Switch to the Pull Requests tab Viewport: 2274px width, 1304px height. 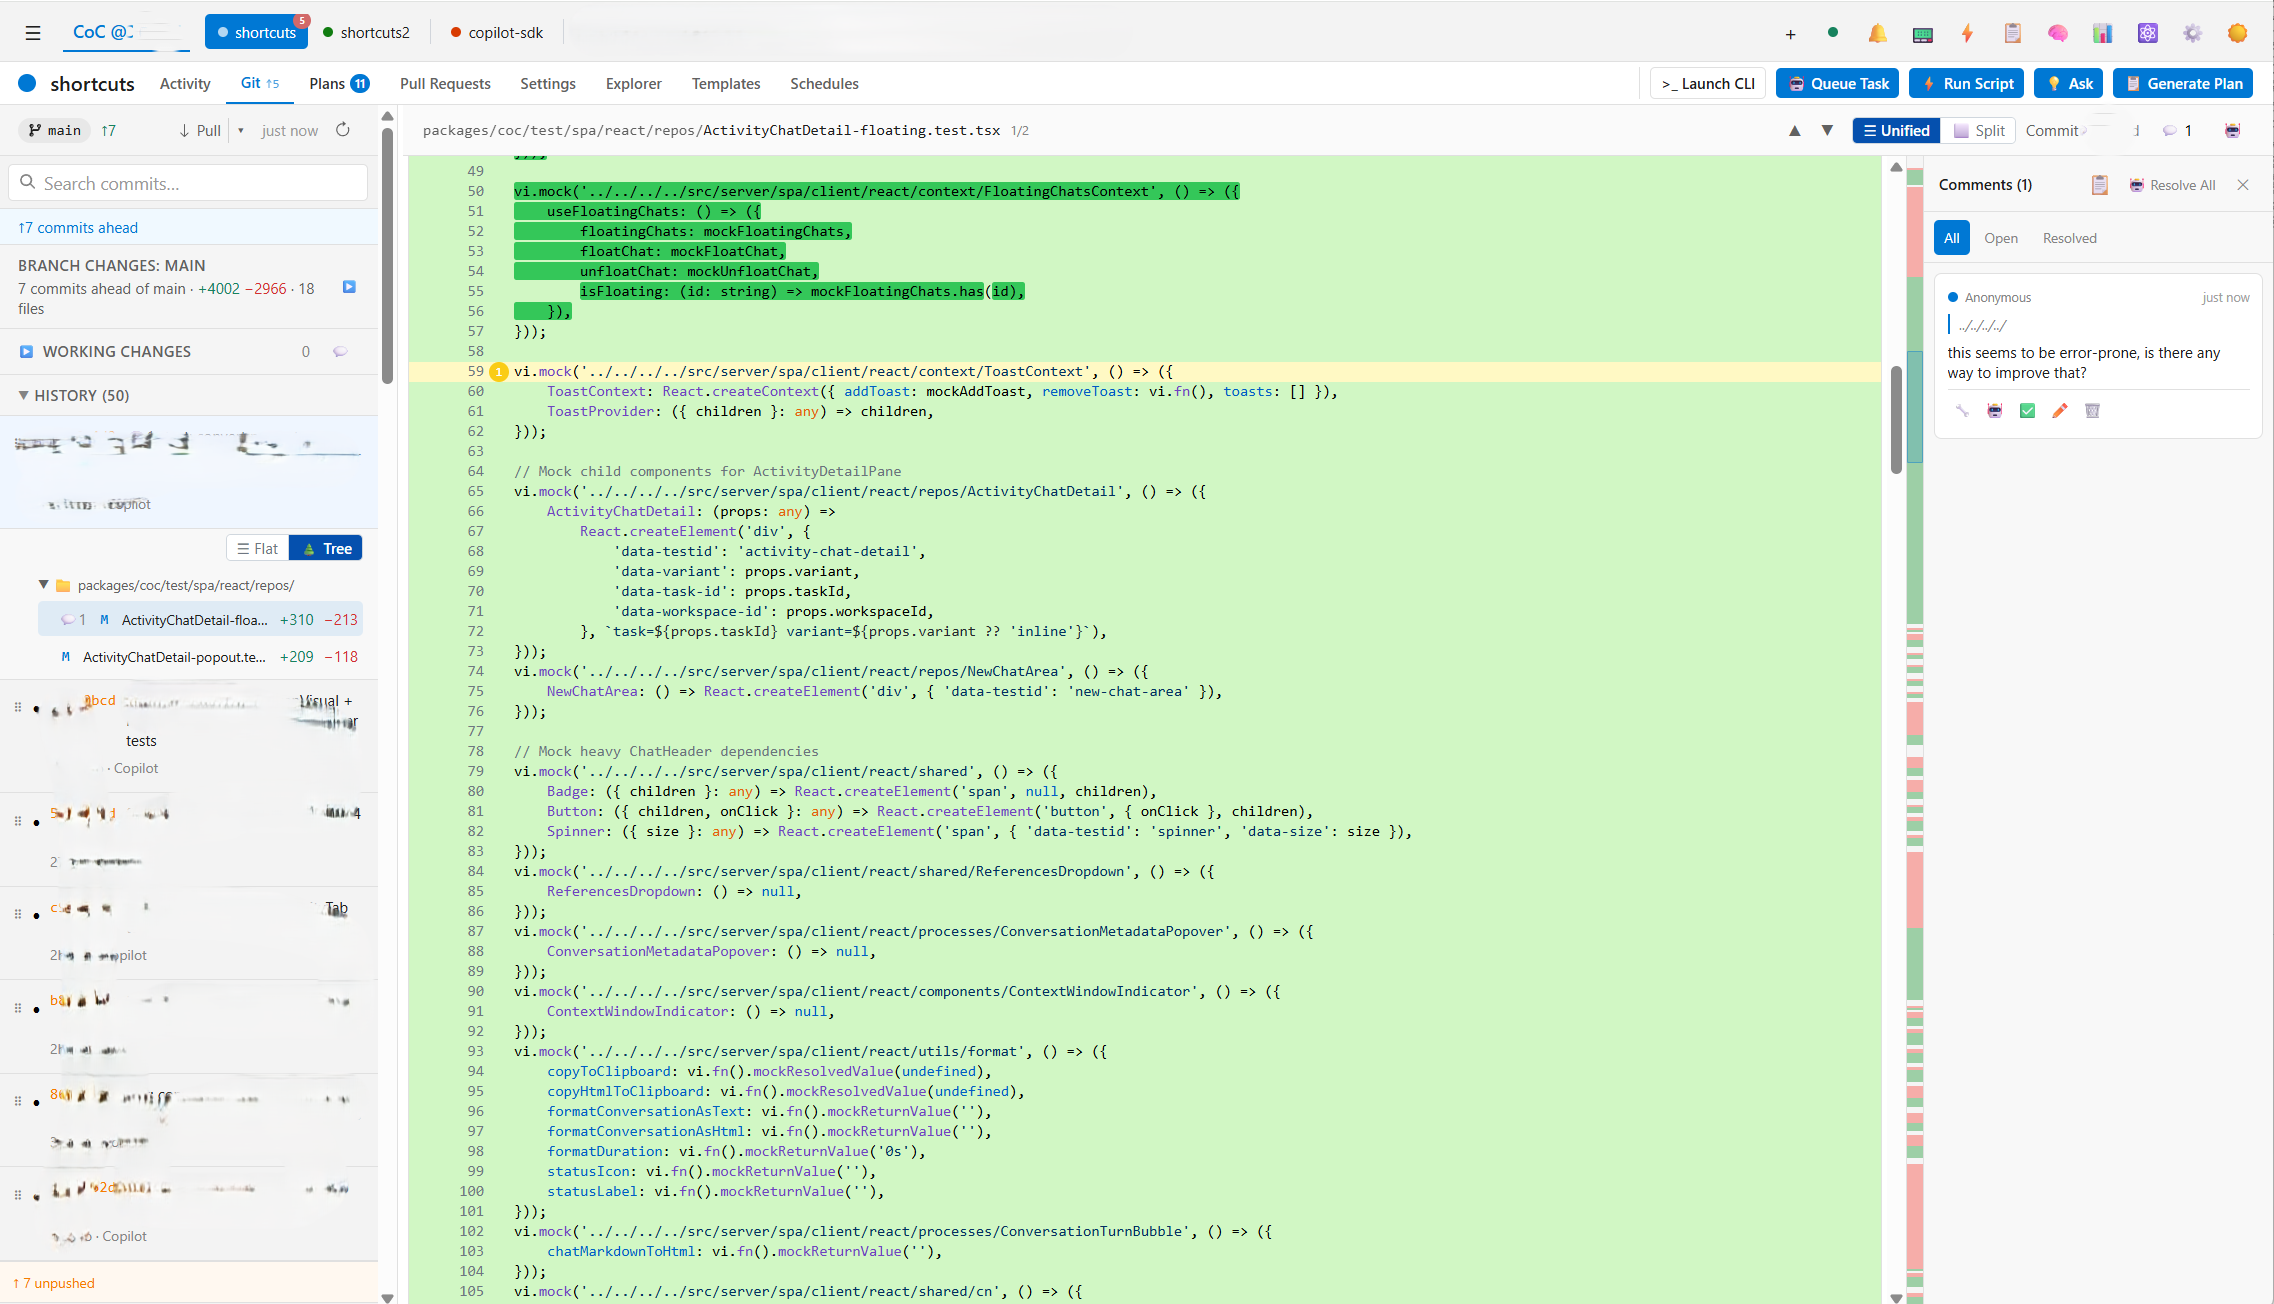click(444, 84)
